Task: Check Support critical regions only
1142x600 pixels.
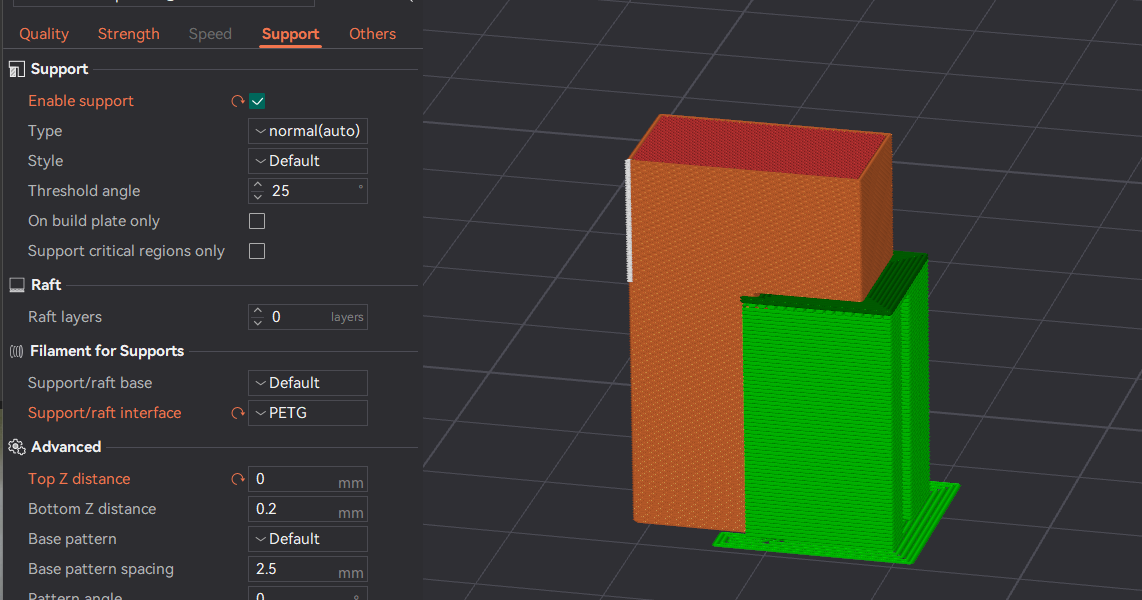Action: (x=257, y=251)
